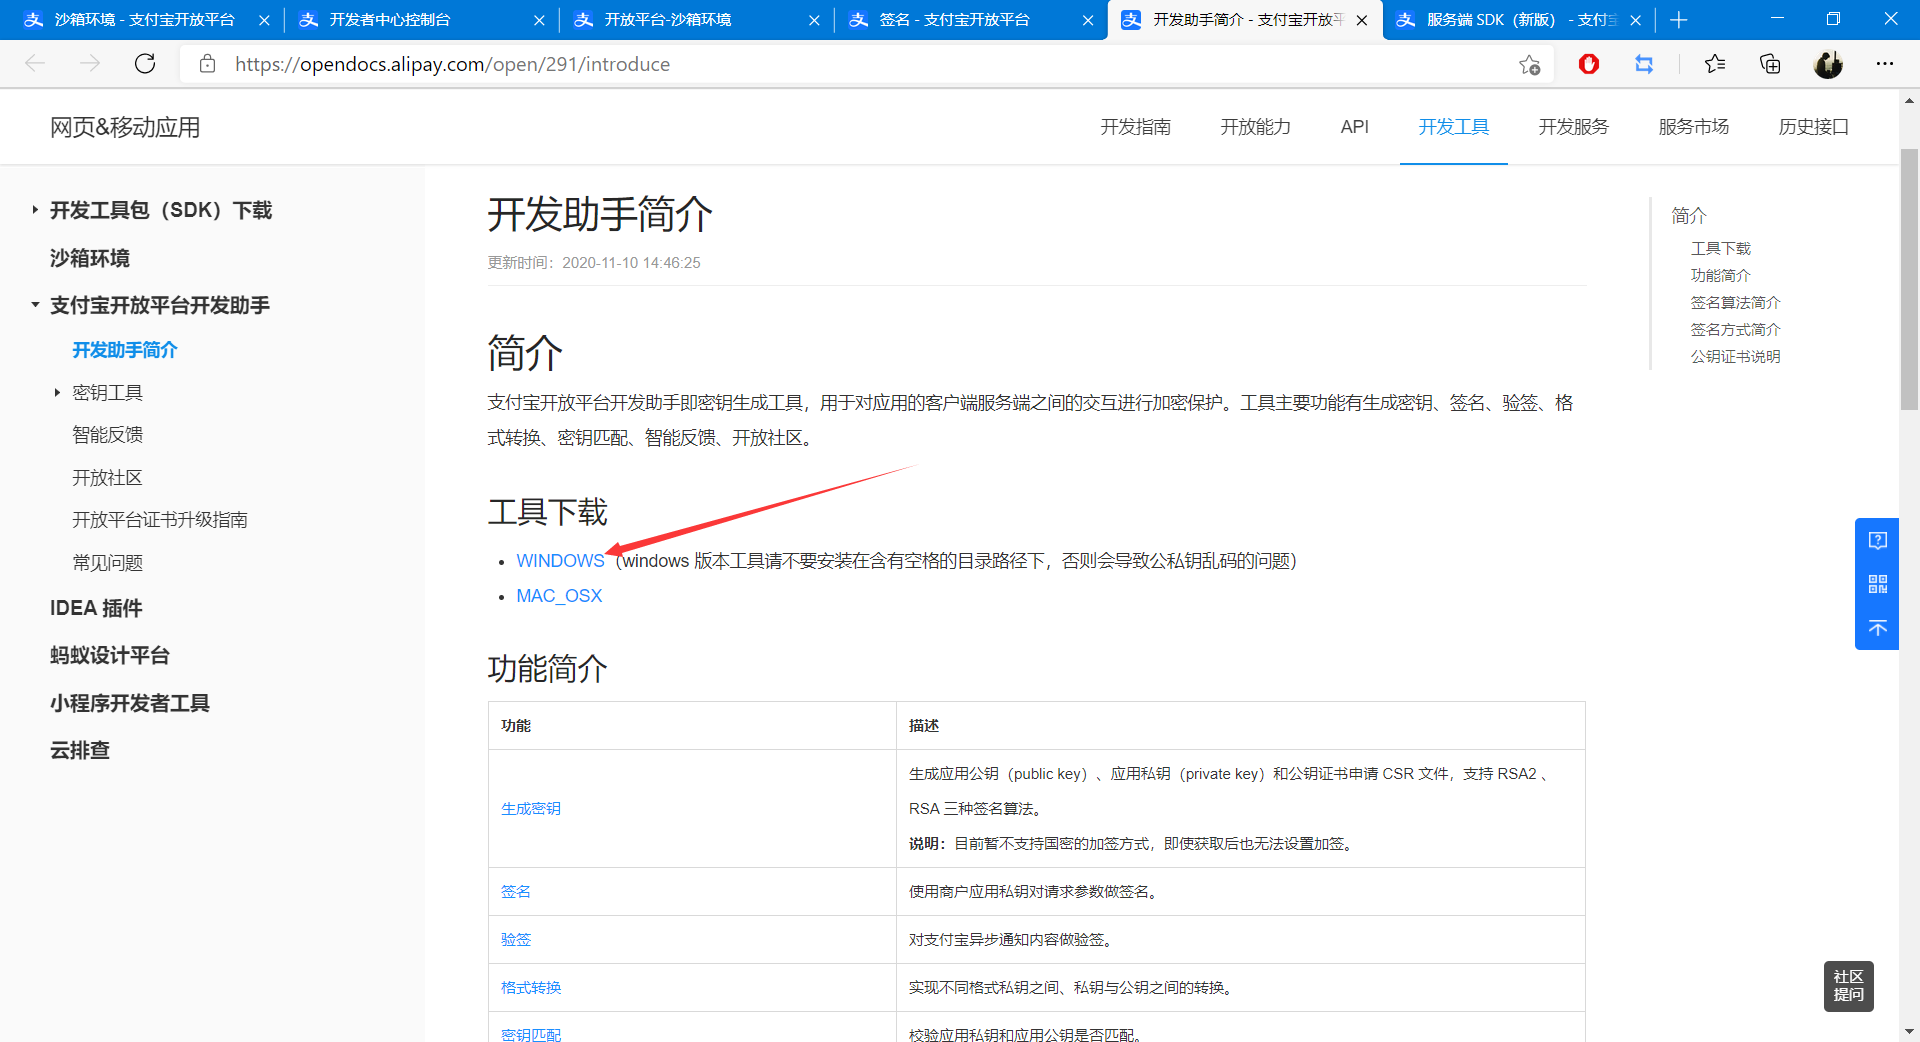The width and height of the screenshot is (1920, 1042).
Task: Open 沙箱环境 in the sidebar
Action: pos(90,258)
